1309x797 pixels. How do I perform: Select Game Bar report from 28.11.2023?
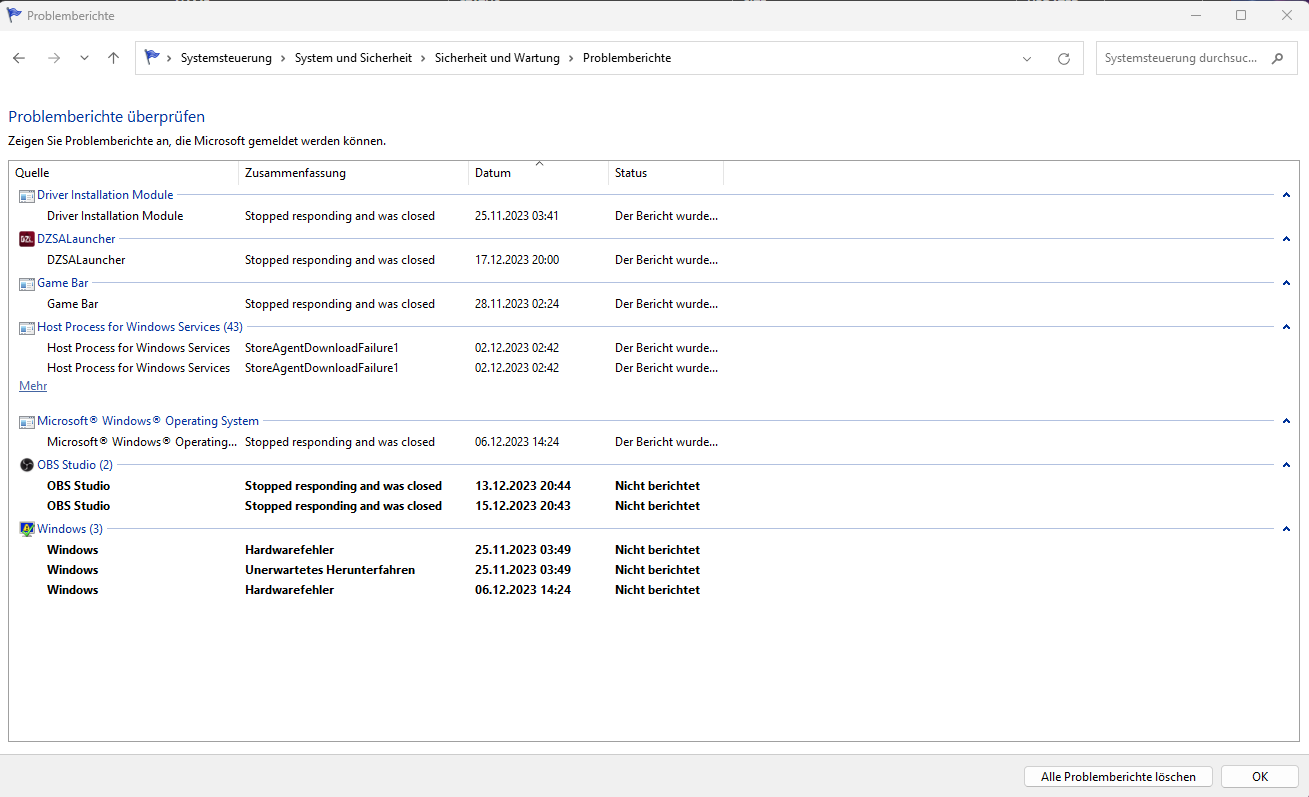coord(383,304)
